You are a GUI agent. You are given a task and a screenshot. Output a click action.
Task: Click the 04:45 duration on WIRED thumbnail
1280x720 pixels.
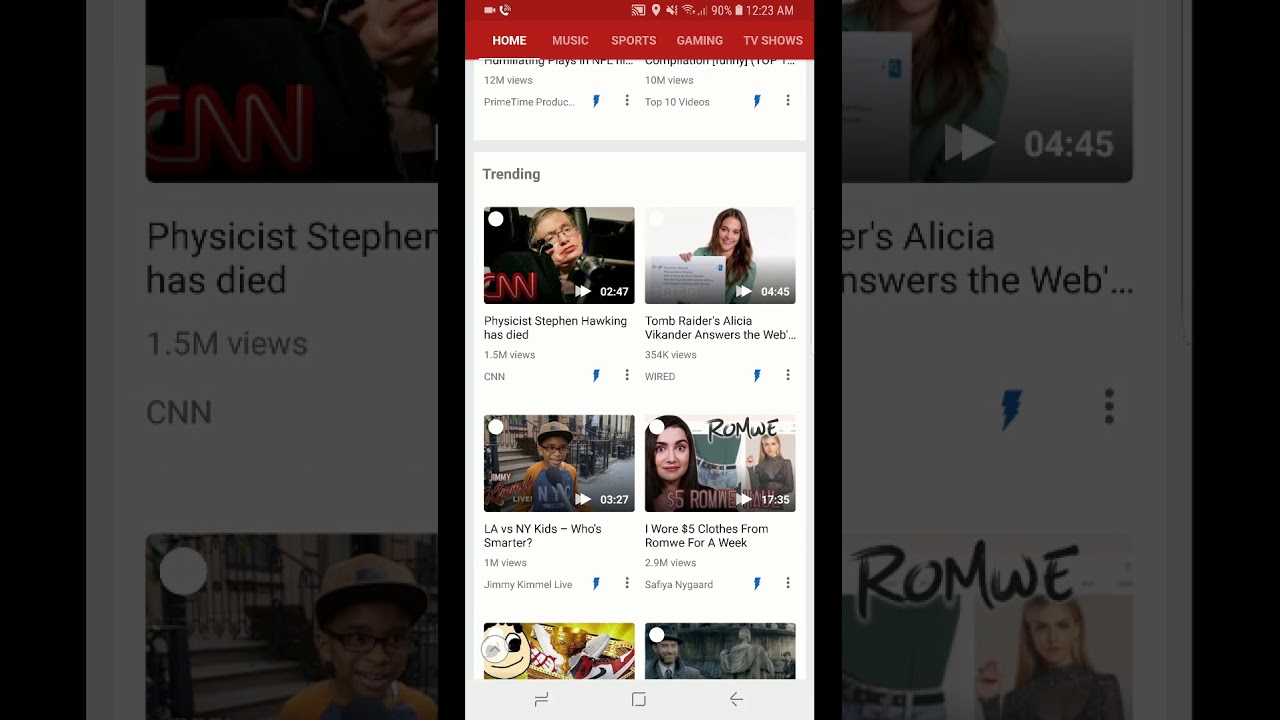[775, 292]
